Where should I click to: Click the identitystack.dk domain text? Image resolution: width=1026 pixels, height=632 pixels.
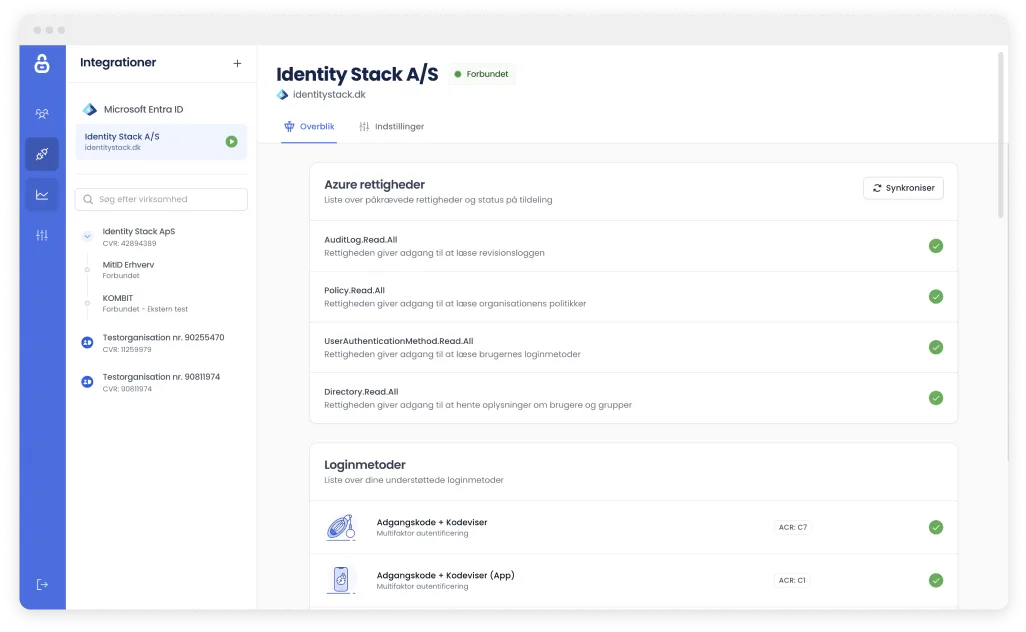click(x=329, y=95)
